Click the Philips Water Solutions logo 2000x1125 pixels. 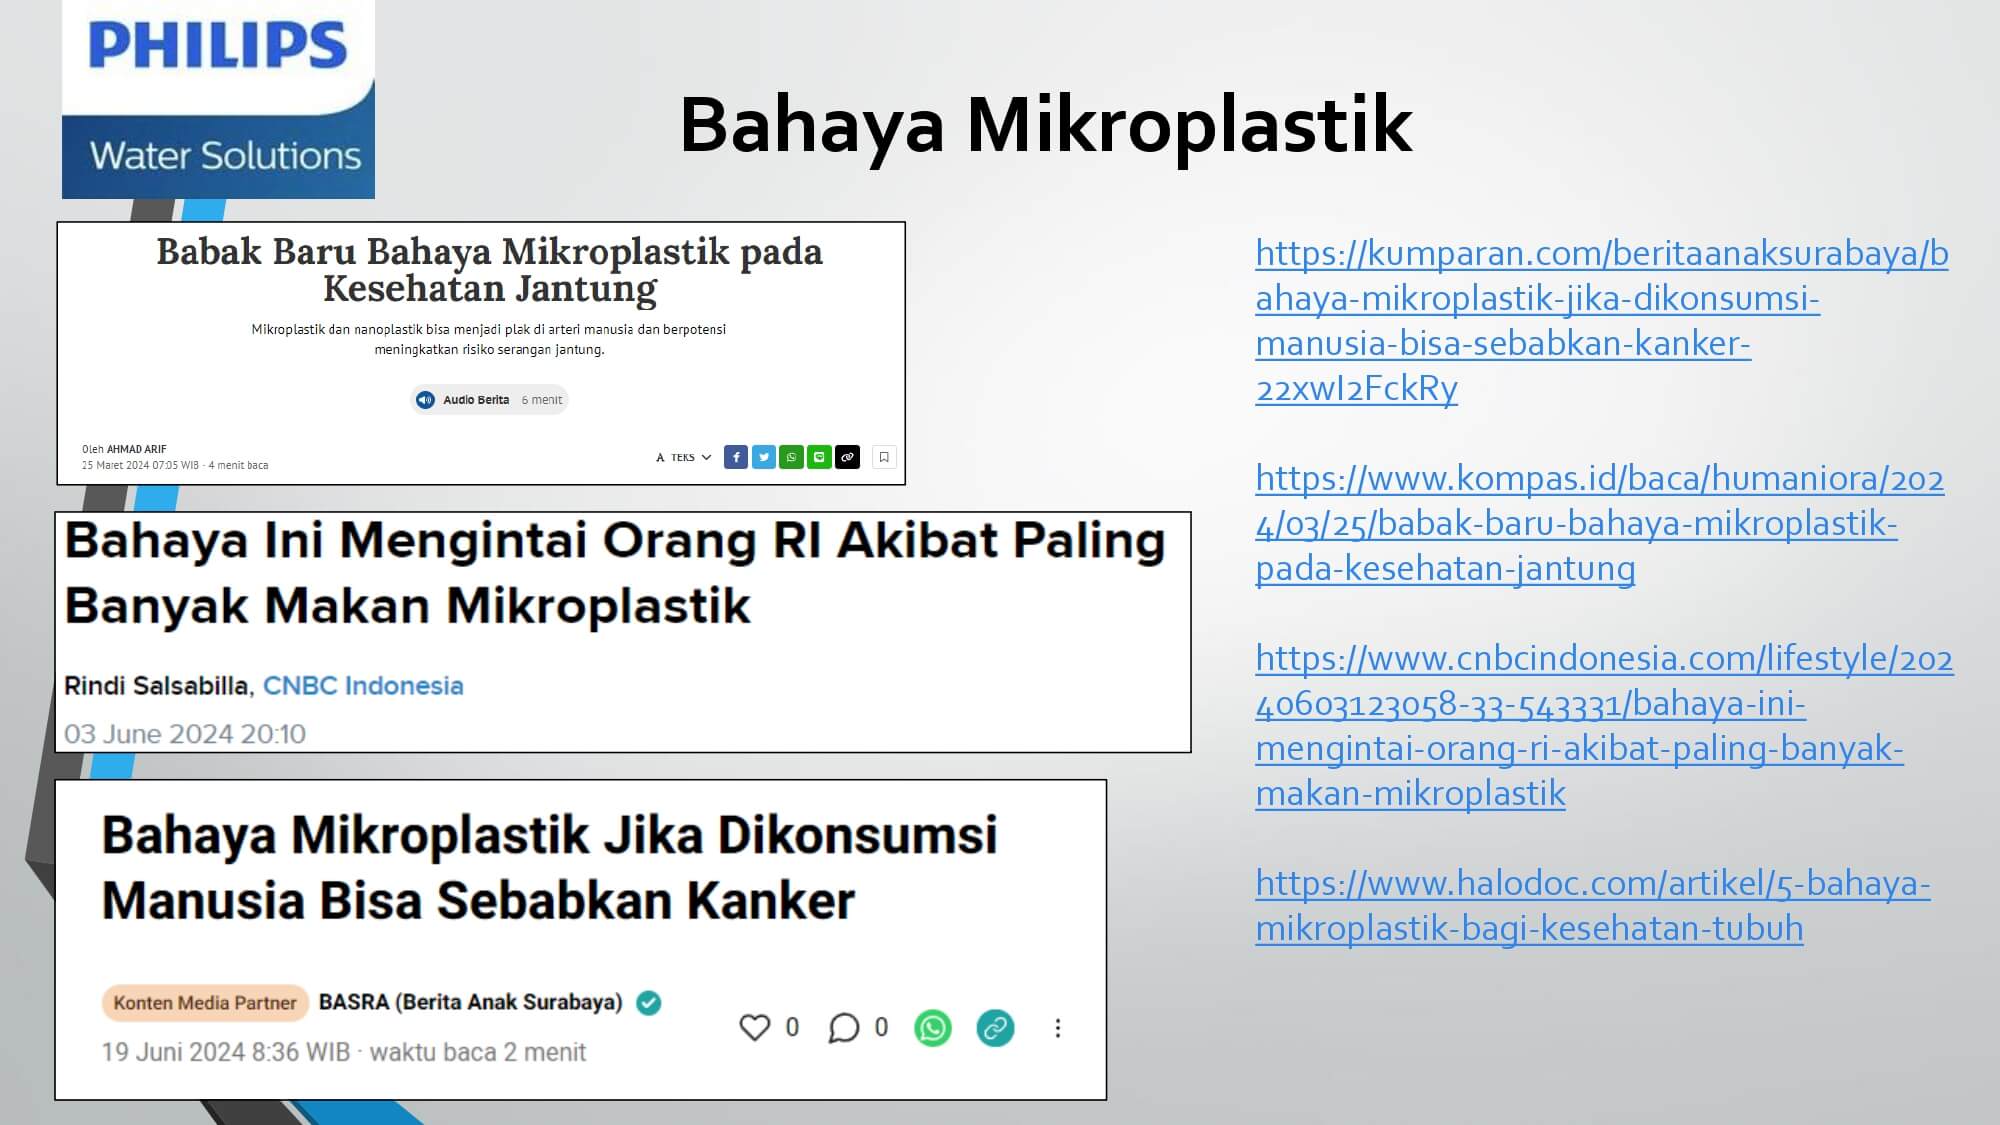point(218,99)
